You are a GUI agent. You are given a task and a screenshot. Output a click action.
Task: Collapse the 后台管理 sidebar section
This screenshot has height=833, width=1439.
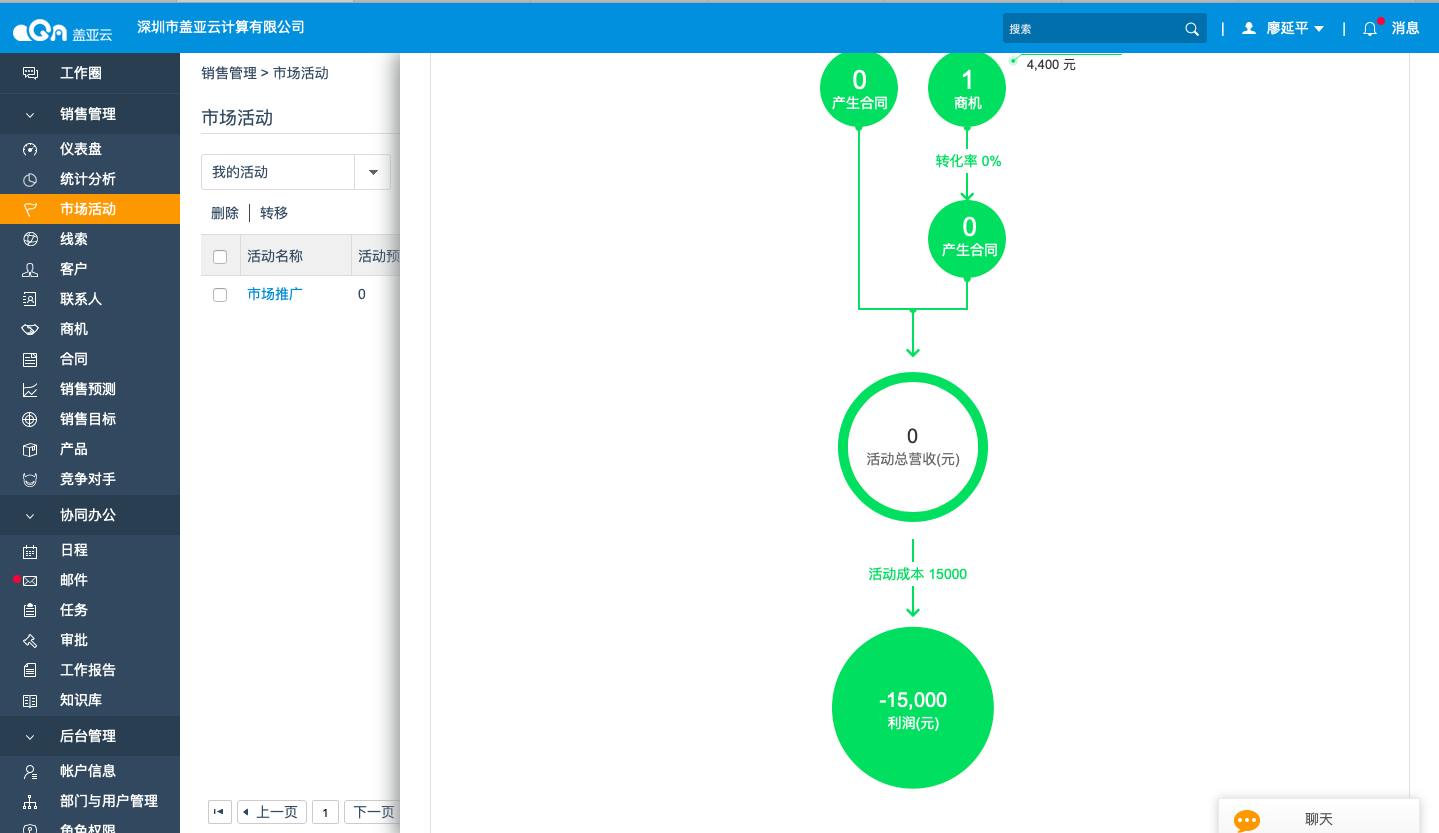pyautogui.click(x=30, y=737)
